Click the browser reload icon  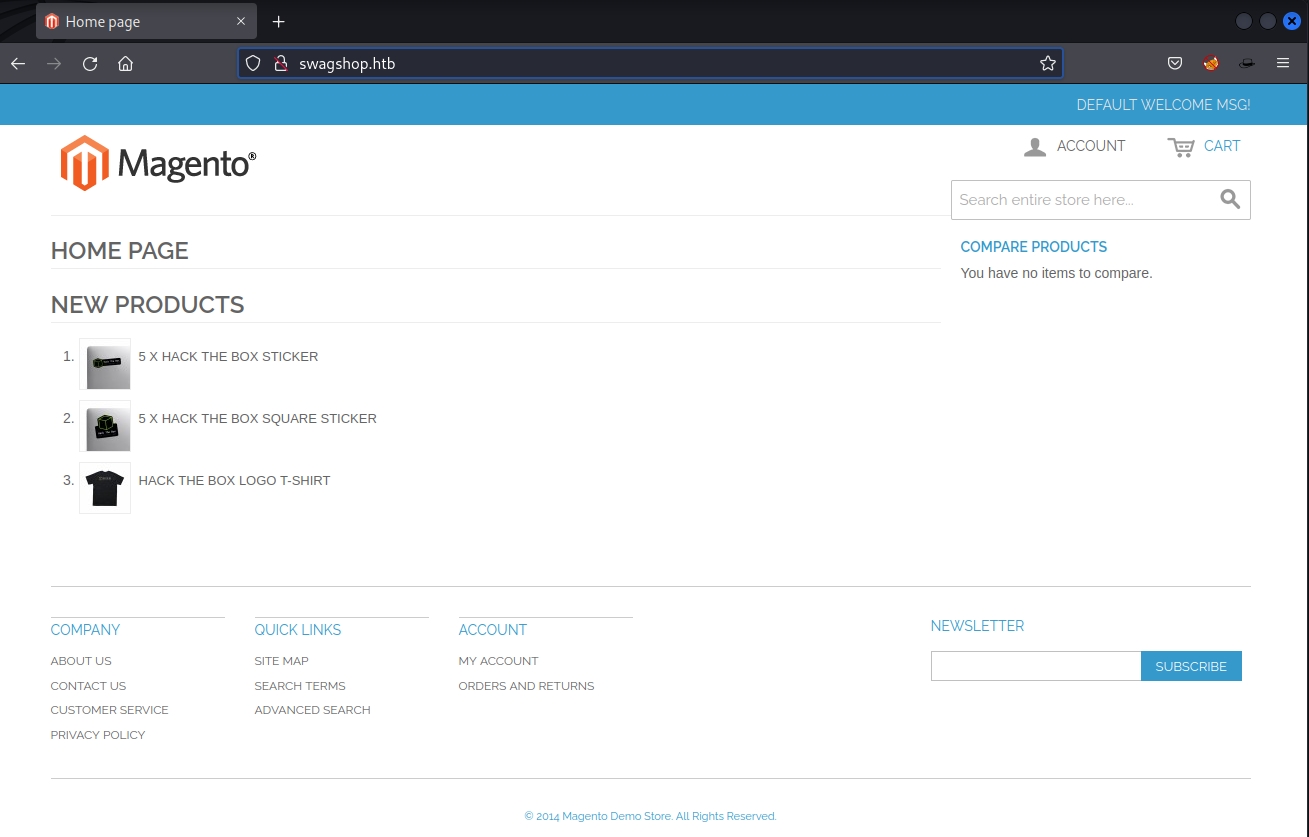90,64
